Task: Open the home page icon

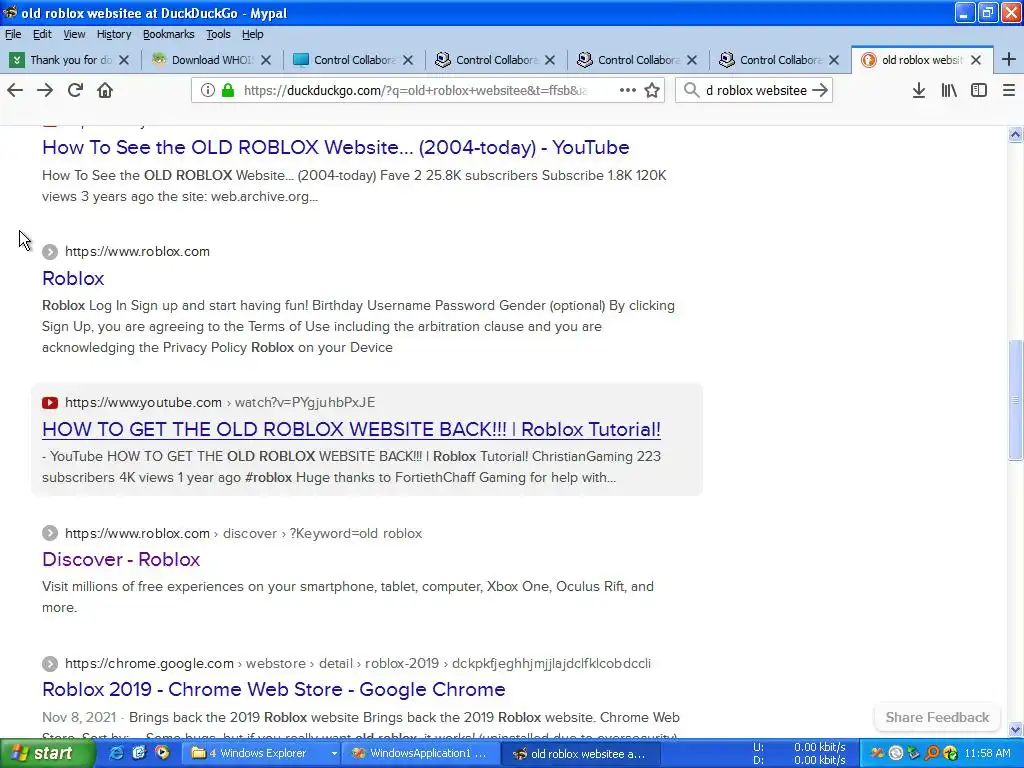Action: pos(105,90)
